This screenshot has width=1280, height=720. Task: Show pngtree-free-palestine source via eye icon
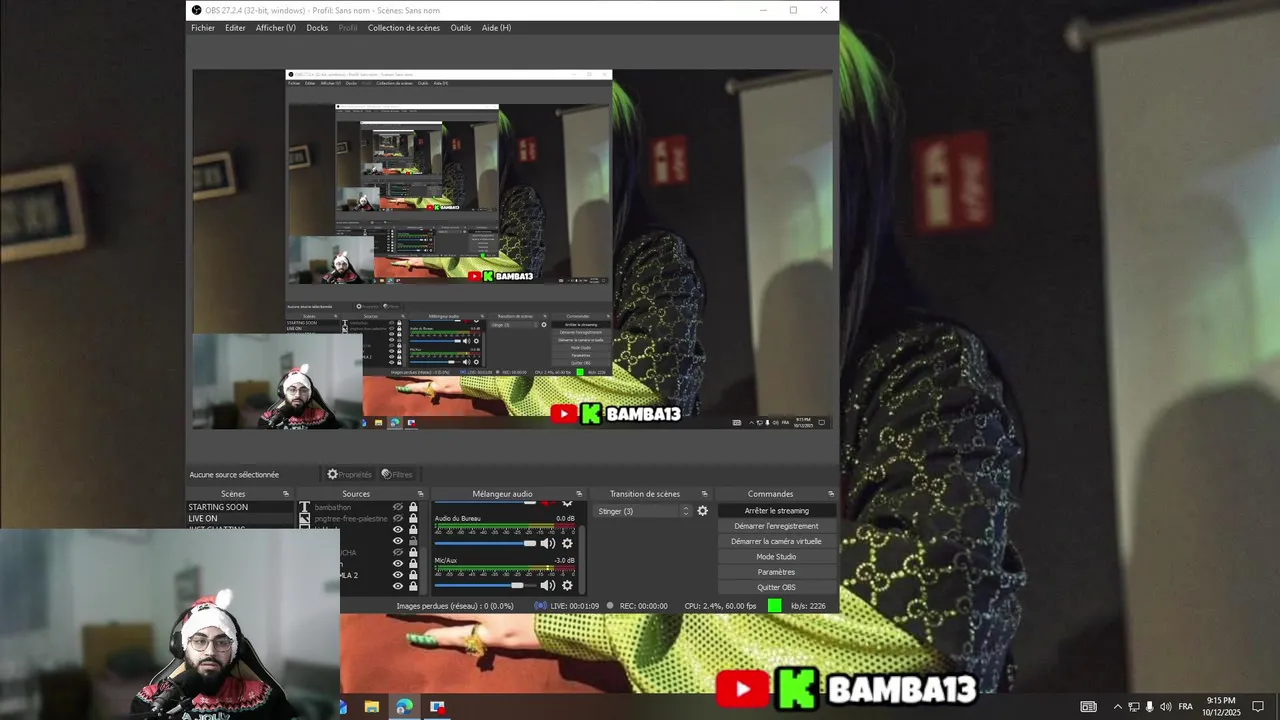[398, 519]
